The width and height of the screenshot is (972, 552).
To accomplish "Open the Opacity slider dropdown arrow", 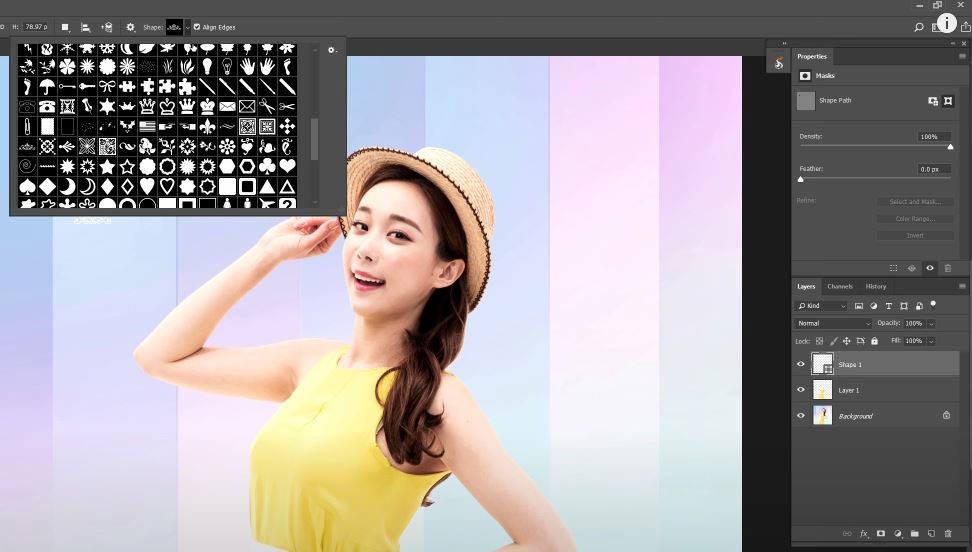I will click(931, 324).
